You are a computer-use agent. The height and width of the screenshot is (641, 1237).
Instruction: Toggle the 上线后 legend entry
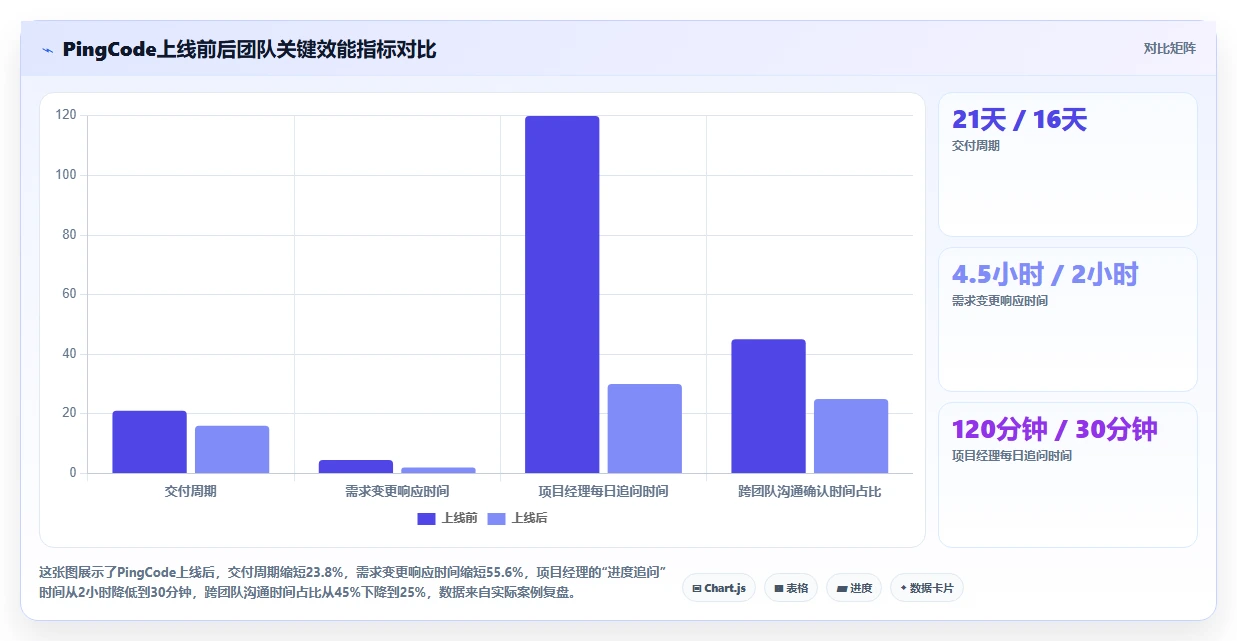click(x=517, y=518)
